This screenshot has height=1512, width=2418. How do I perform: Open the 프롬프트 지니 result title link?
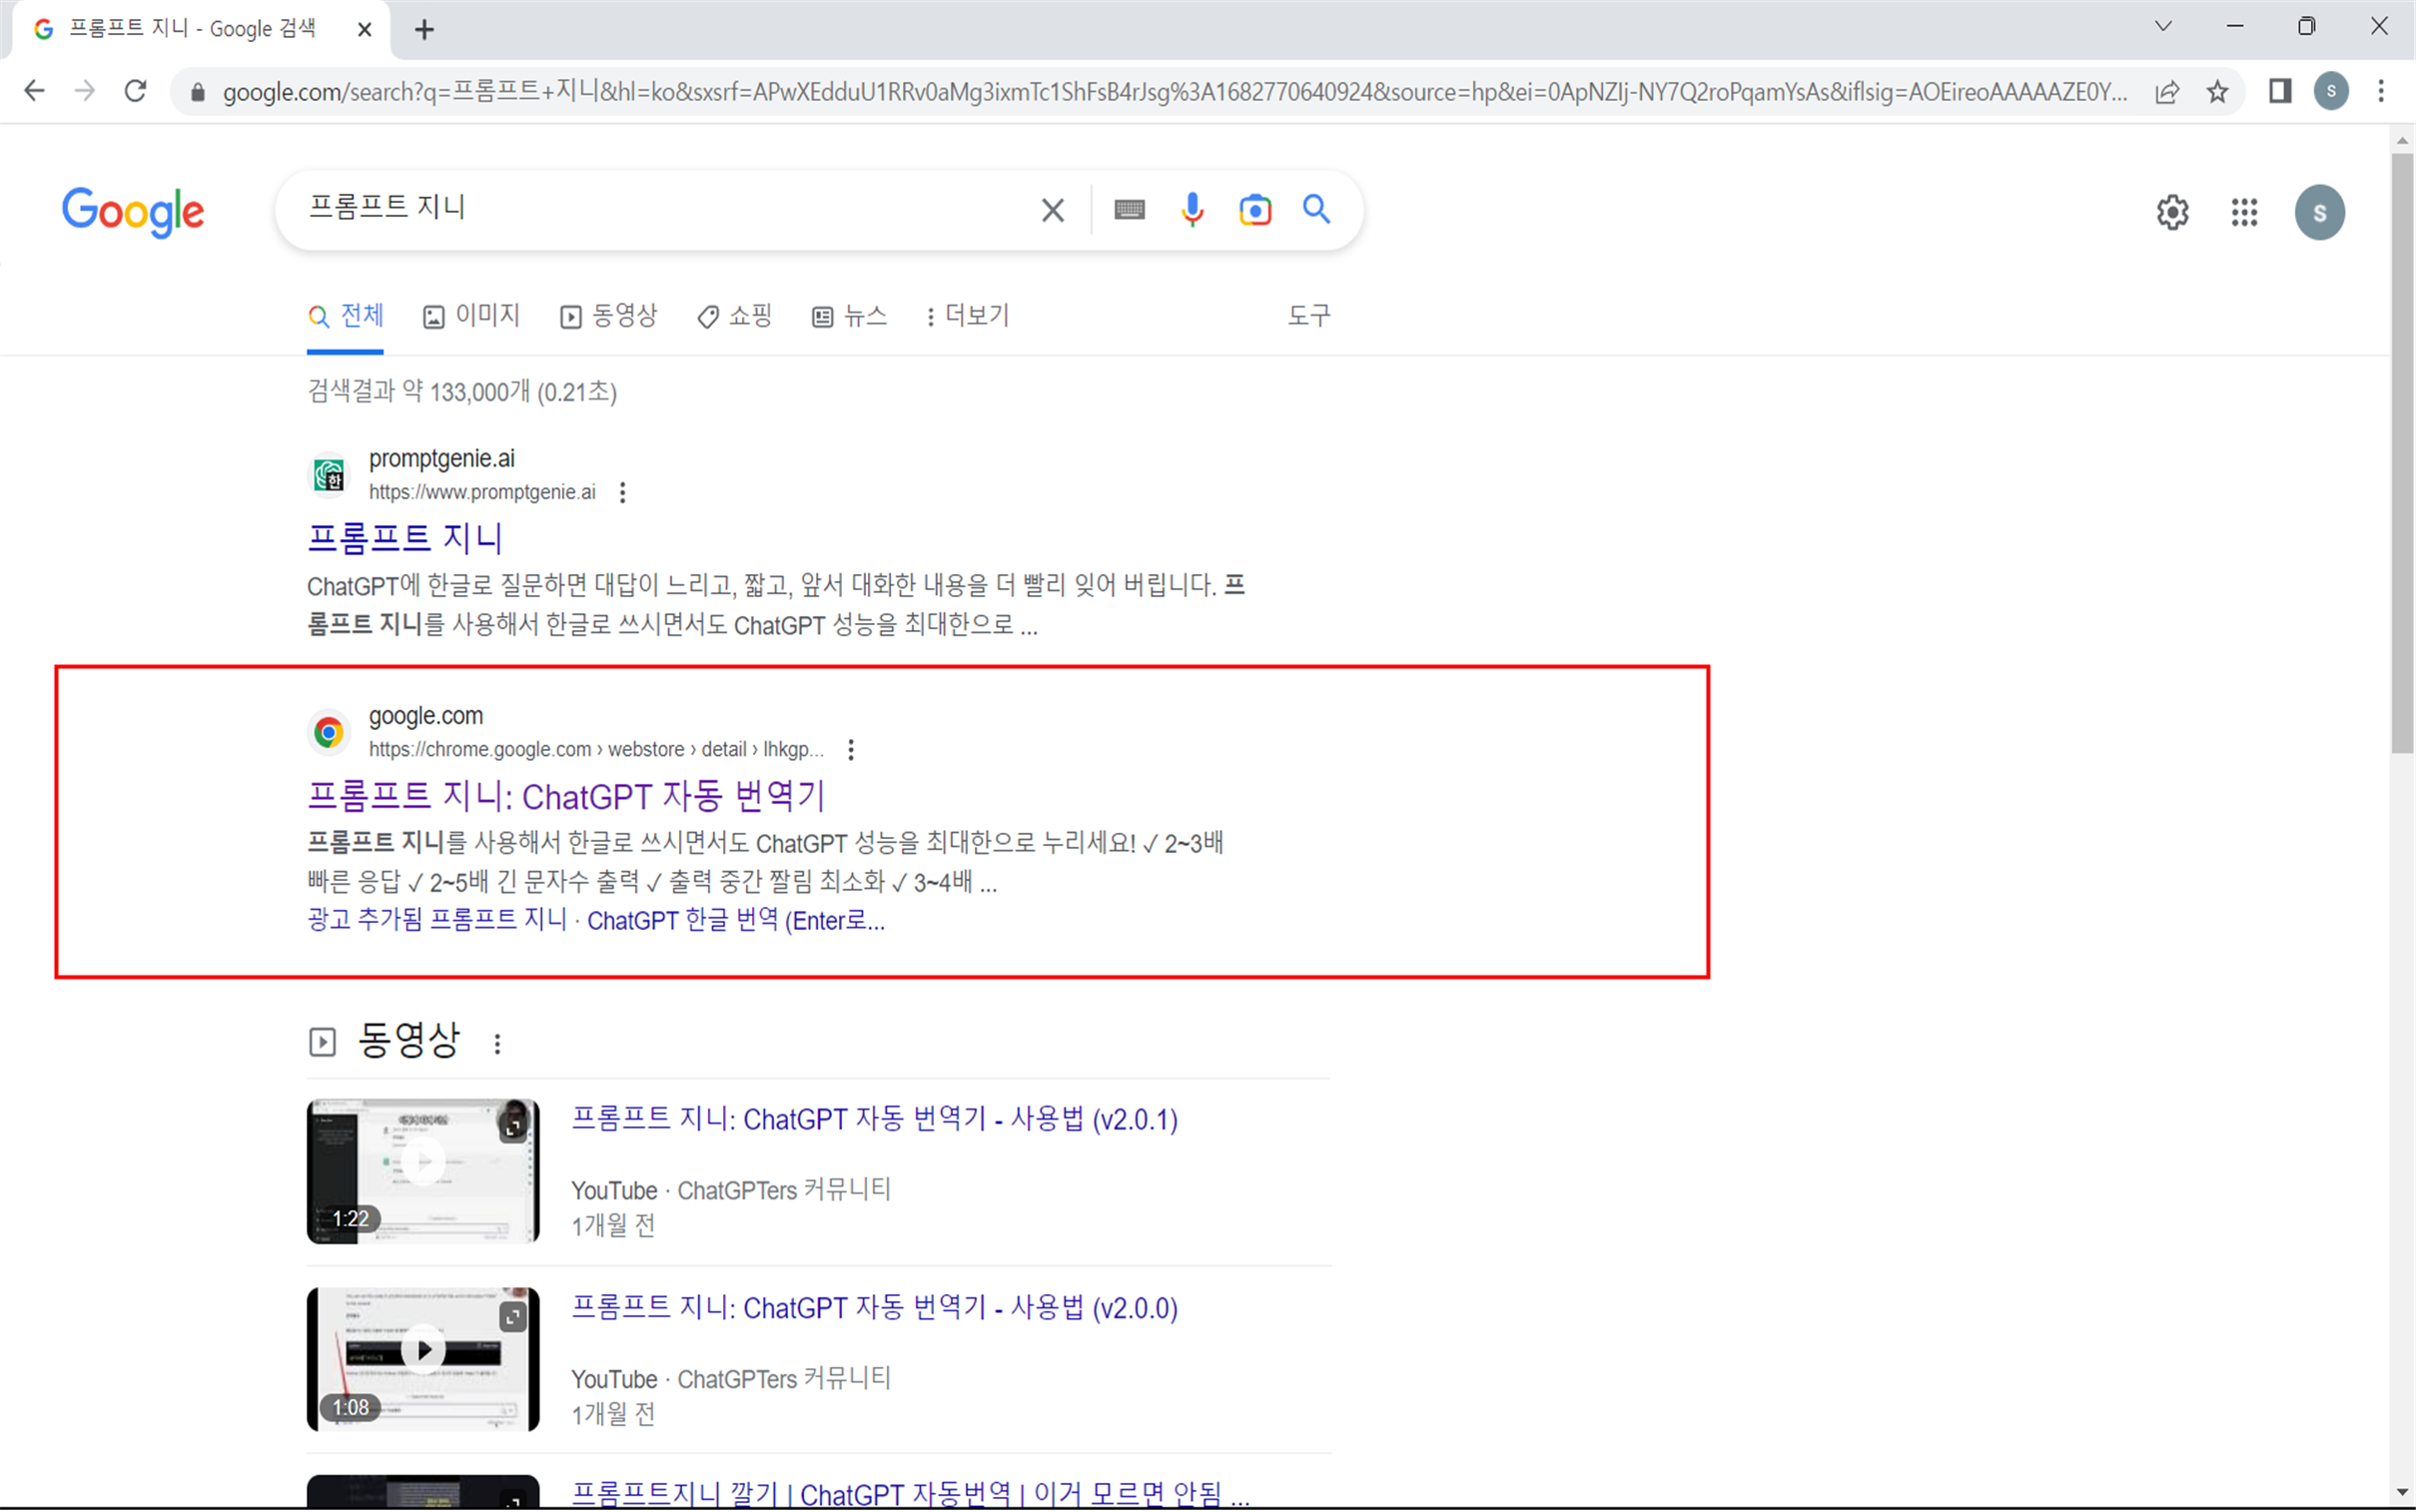click(x=404, y=538)
